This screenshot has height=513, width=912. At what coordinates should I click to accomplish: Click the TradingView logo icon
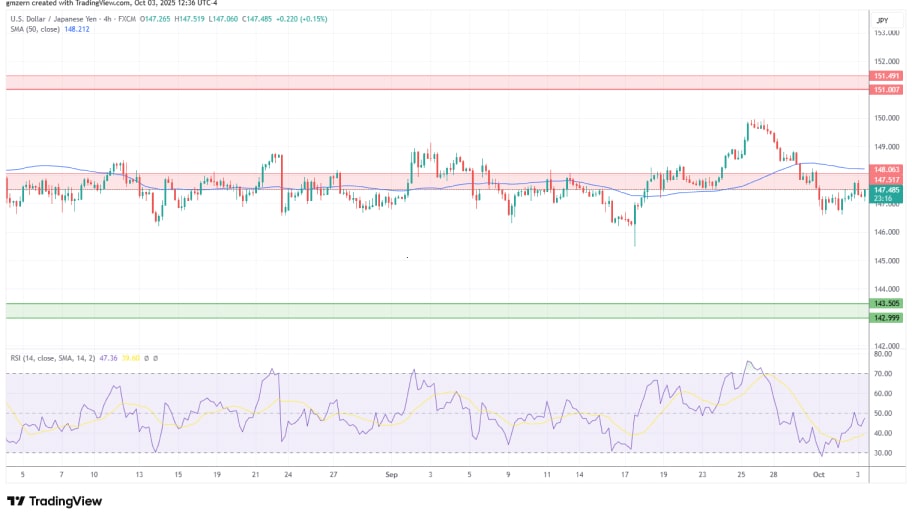[15, 501]
